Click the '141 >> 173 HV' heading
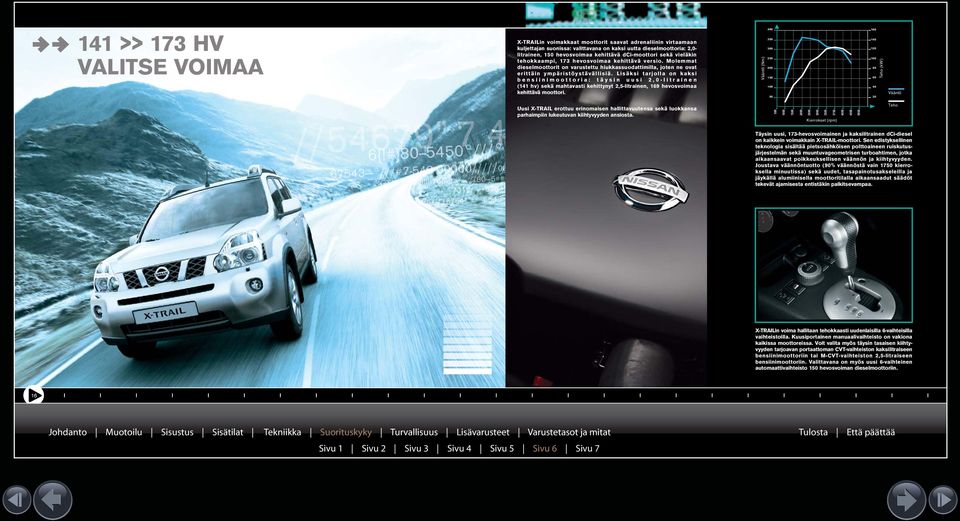 (x=151, y=44)
